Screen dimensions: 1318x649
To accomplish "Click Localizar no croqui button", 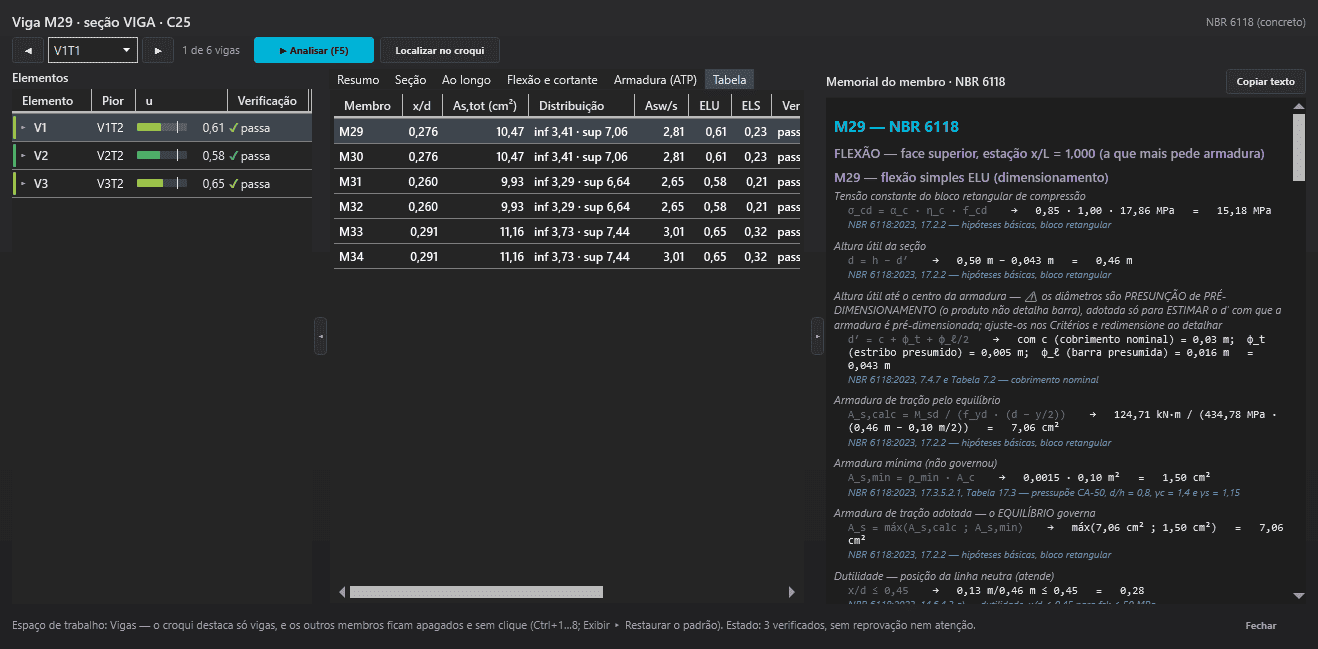I will [439, 50].
